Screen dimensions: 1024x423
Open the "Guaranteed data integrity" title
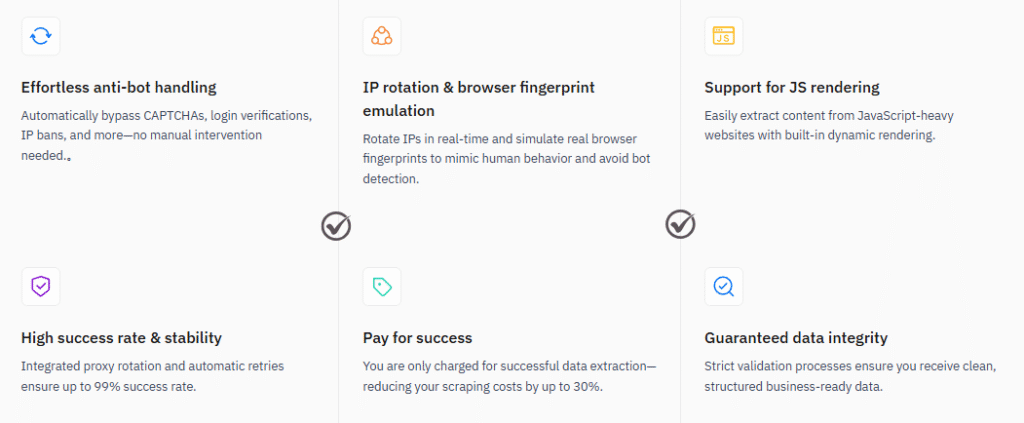(x=796, y=337)
